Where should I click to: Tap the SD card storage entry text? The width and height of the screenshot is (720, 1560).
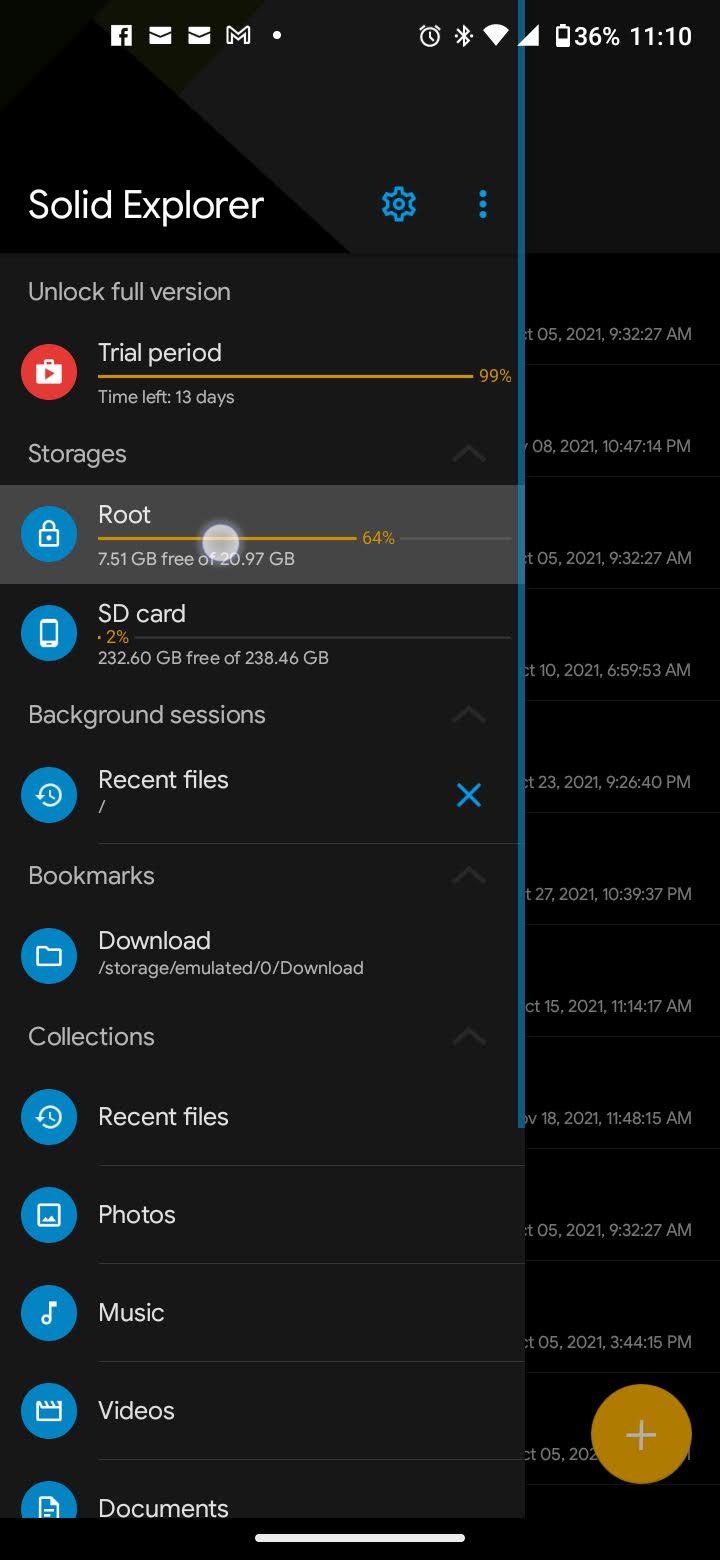tap(213, 634)
